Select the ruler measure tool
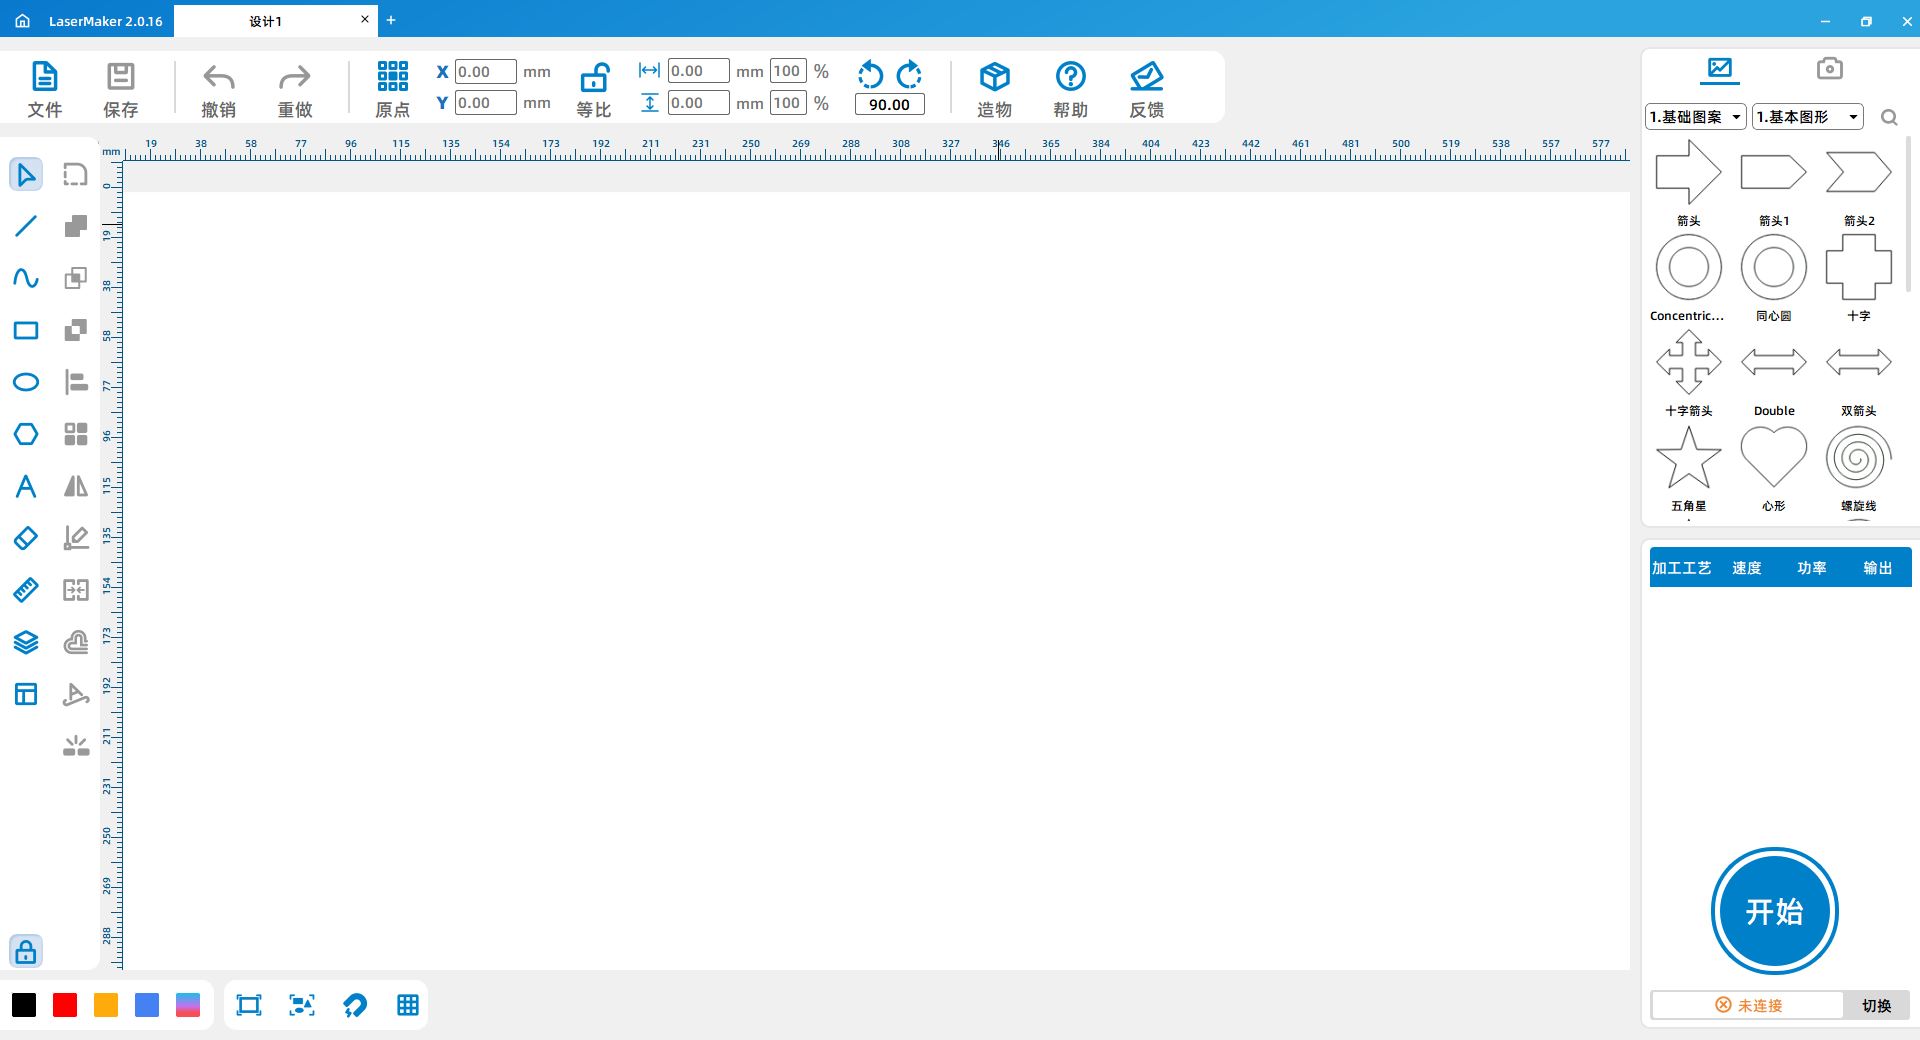1920x1040 pixels. pos(26,590)
